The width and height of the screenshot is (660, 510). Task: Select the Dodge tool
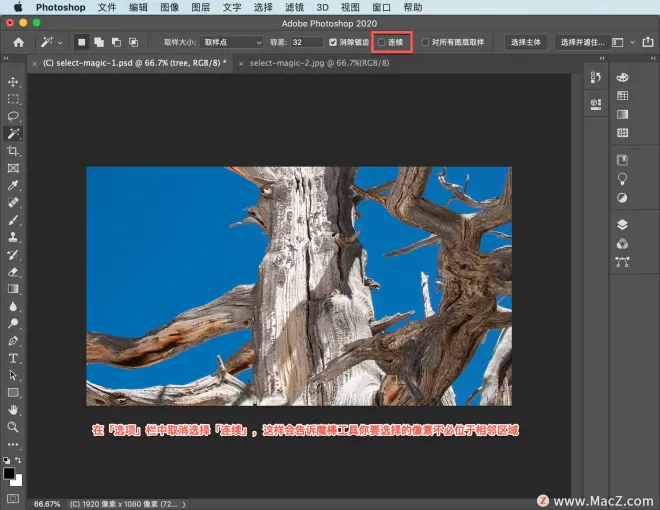click(13, 323)
